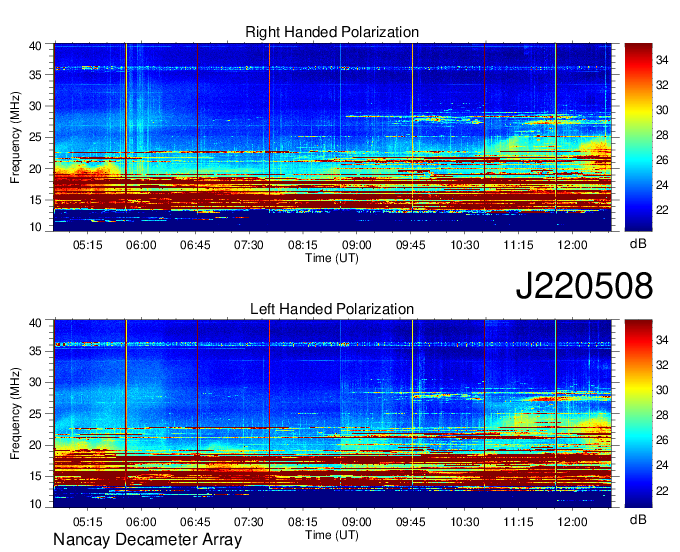Image resolution: width=680 pixels, height=552 pixels.
Task: Click the 28 value on Right Handed colorbar
Action: [662, 135]
